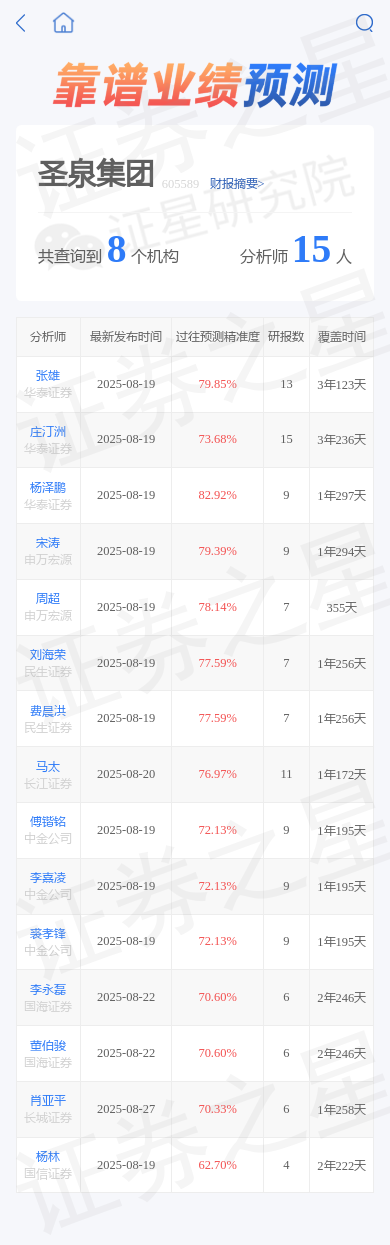
Task: Open search with magnifier icon
Action: click(x=365, y=23)
